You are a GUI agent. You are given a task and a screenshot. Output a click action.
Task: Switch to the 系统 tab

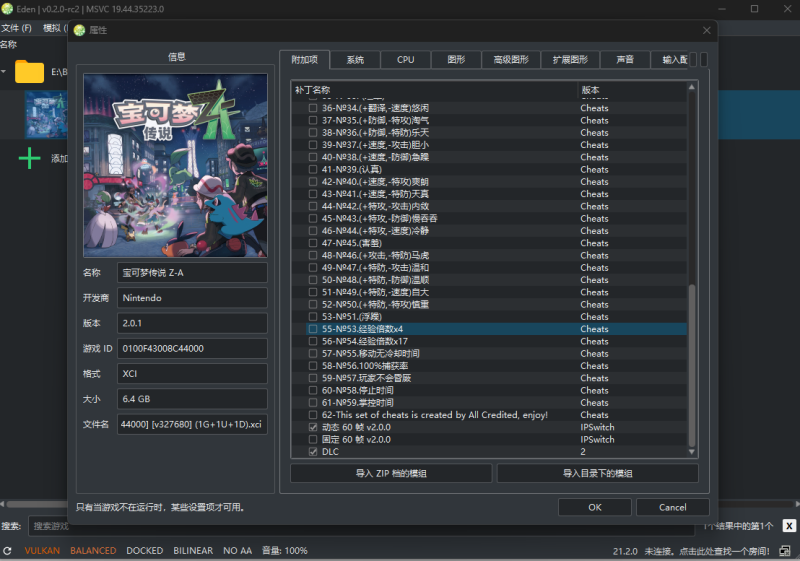tap(355, 60)
